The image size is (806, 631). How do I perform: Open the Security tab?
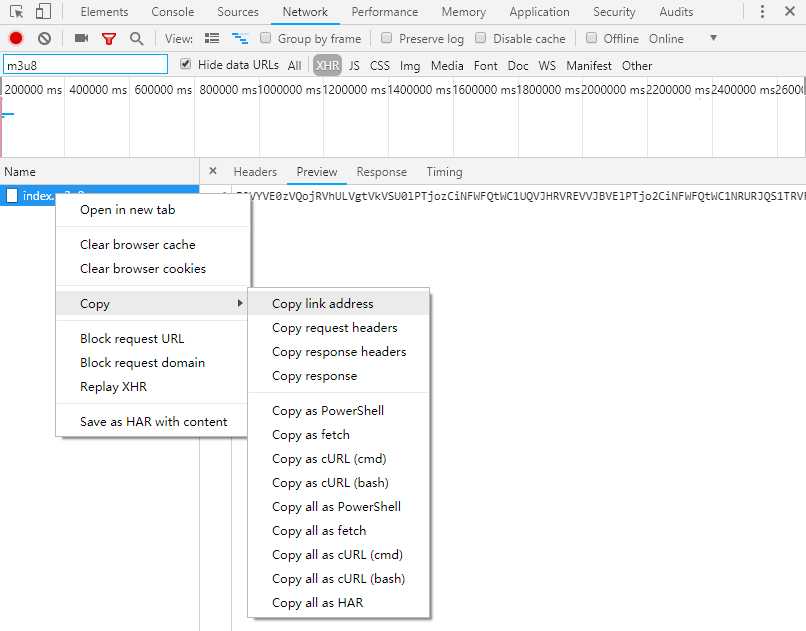click(614, 12)
